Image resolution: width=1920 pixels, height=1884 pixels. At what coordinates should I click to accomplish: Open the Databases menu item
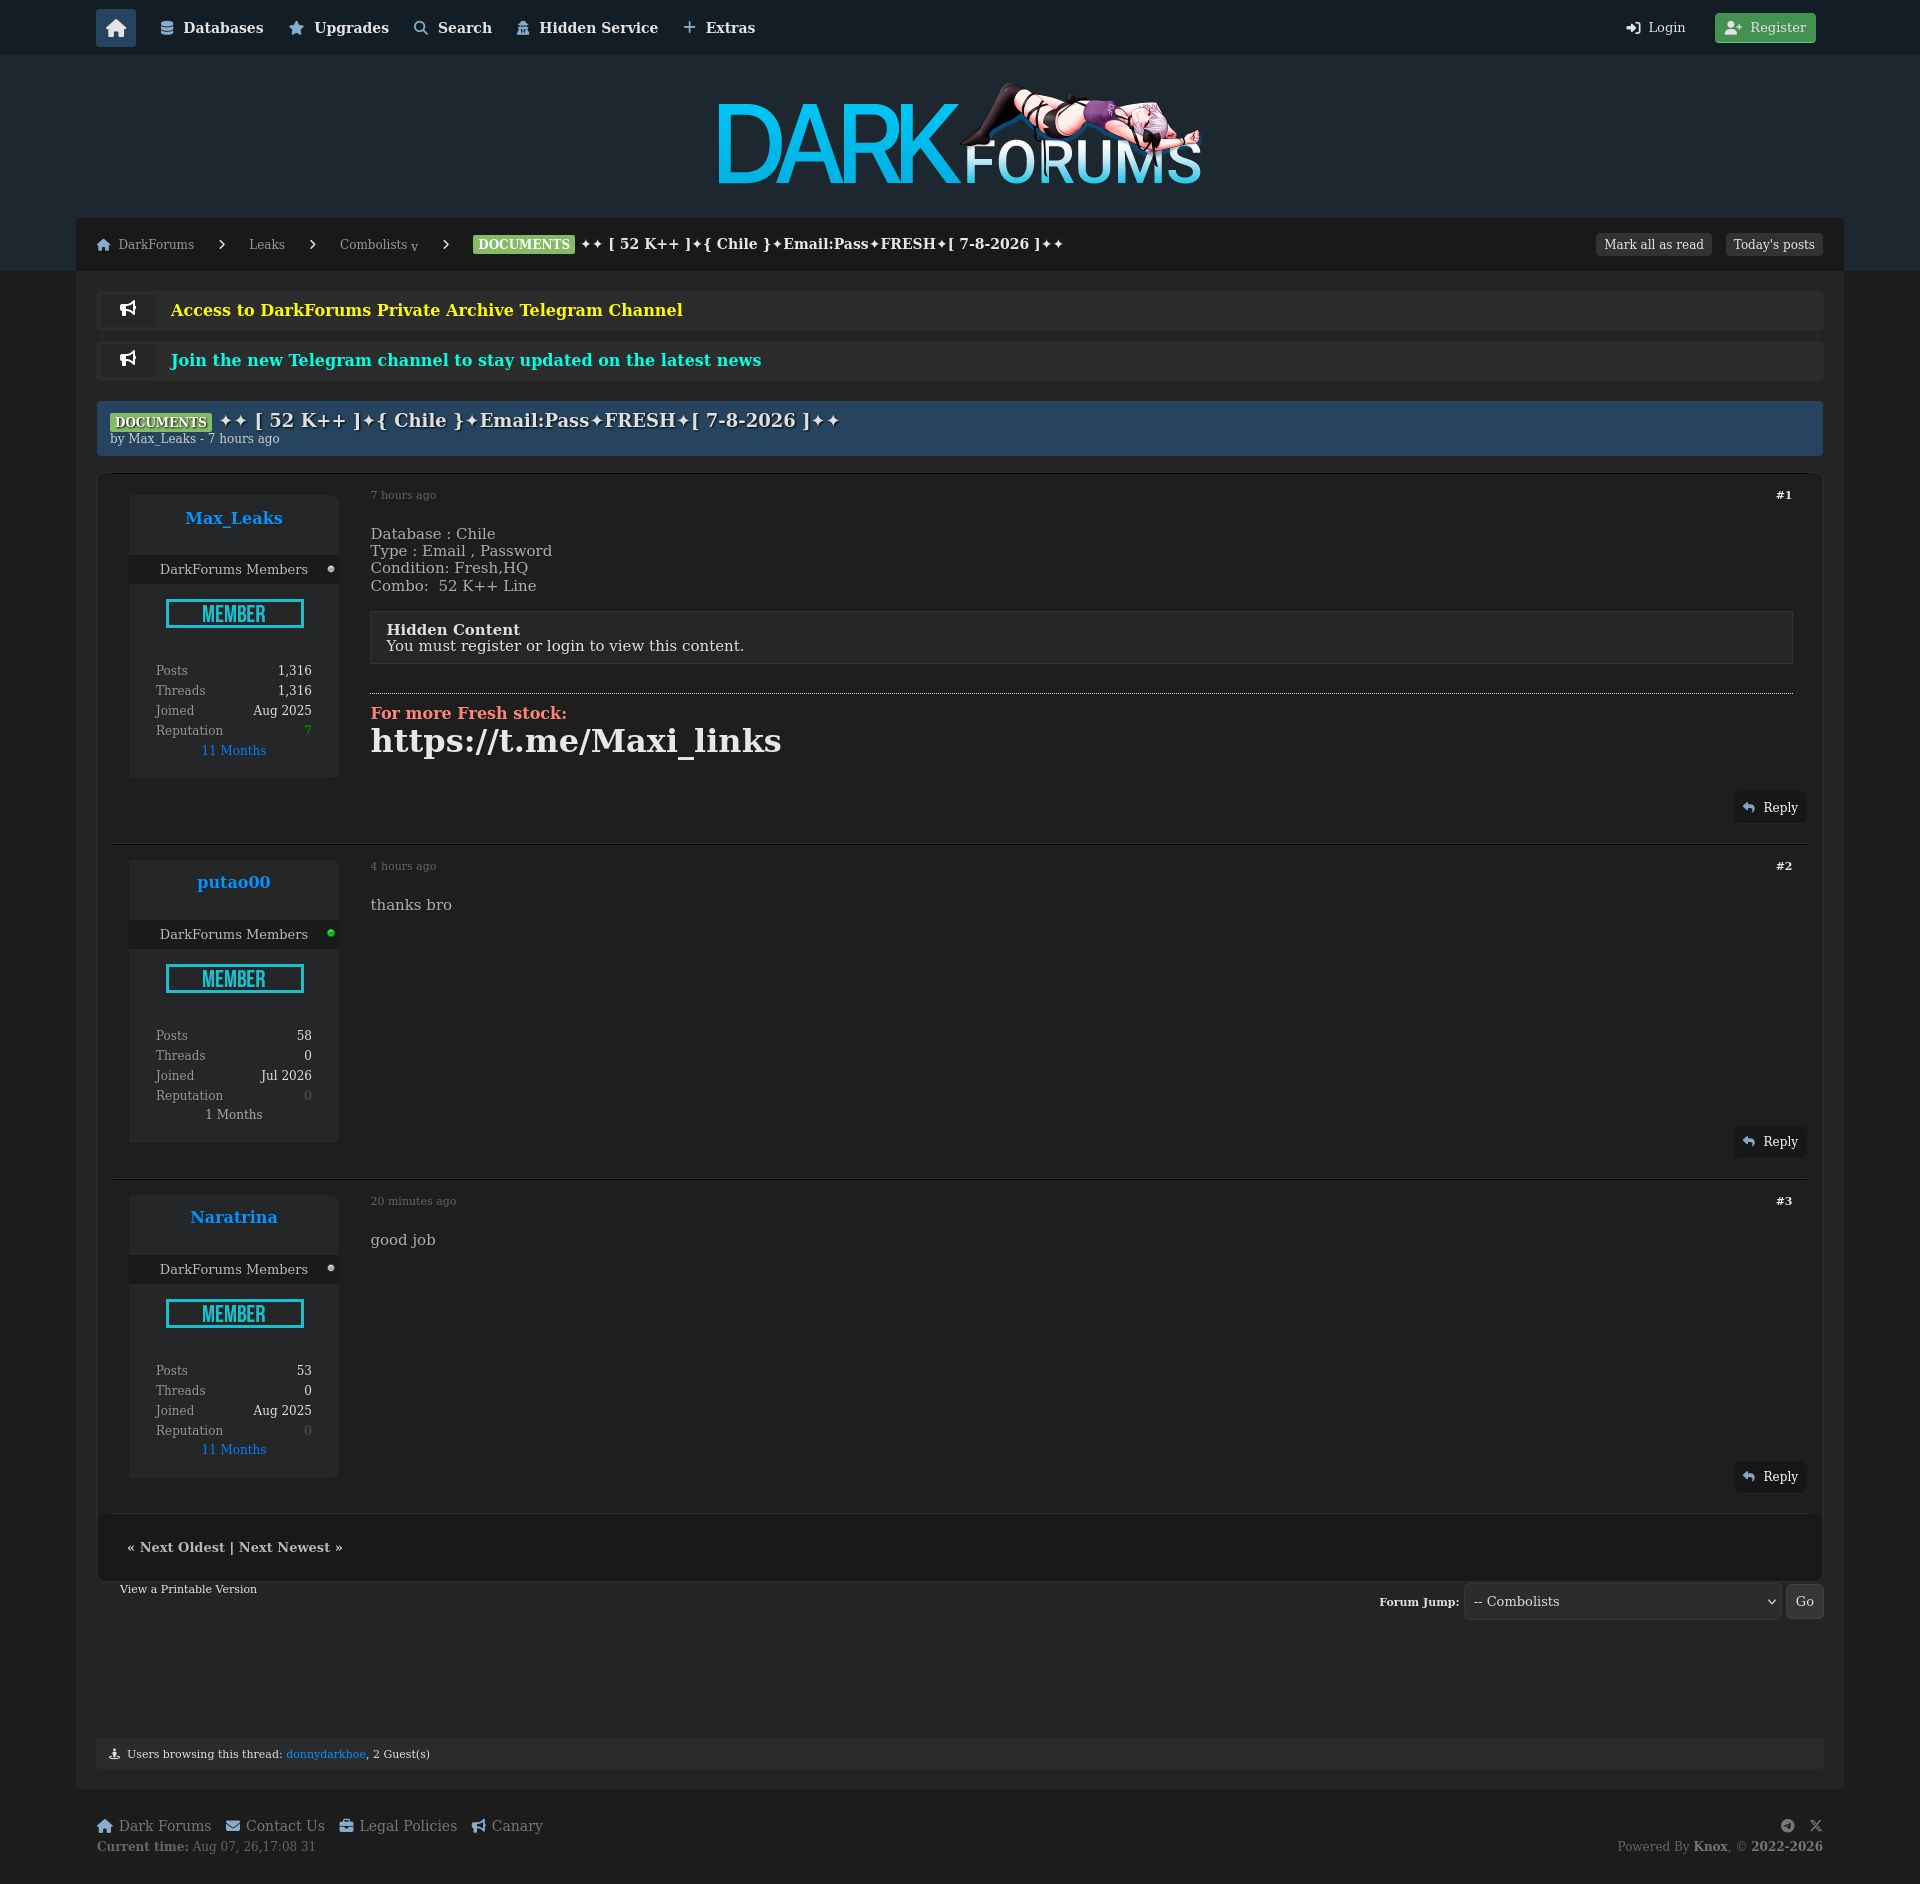(x=212, y=28)
